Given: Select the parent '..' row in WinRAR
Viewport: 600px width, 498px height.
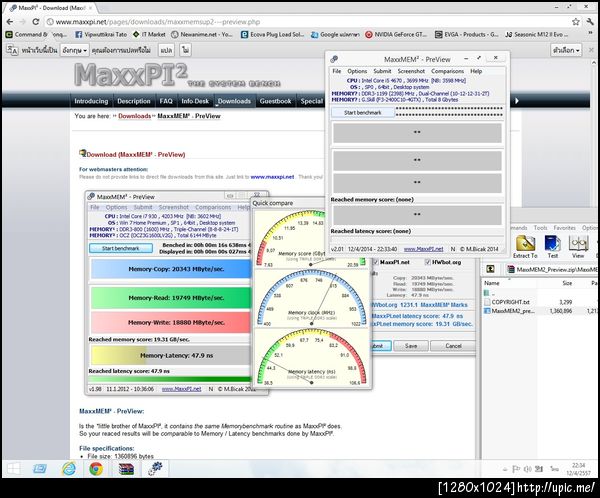Looking at the screenshot, I should [490, 293].
